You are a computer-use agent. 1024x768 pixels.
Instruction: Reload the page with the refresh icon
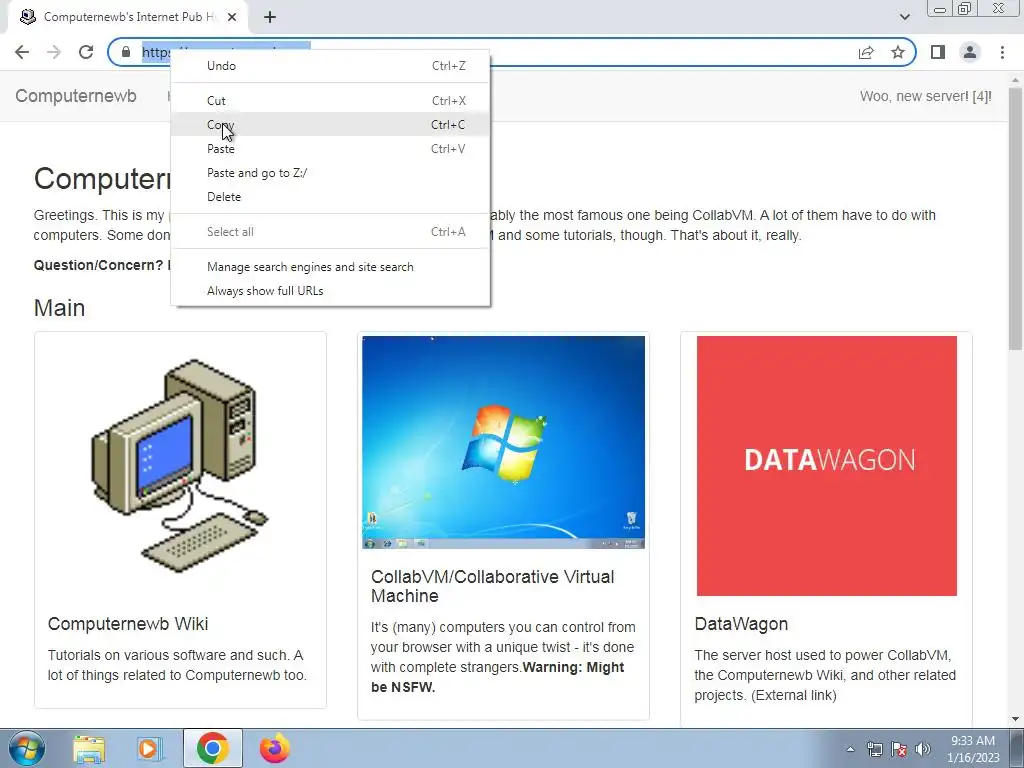click(86, 52)
